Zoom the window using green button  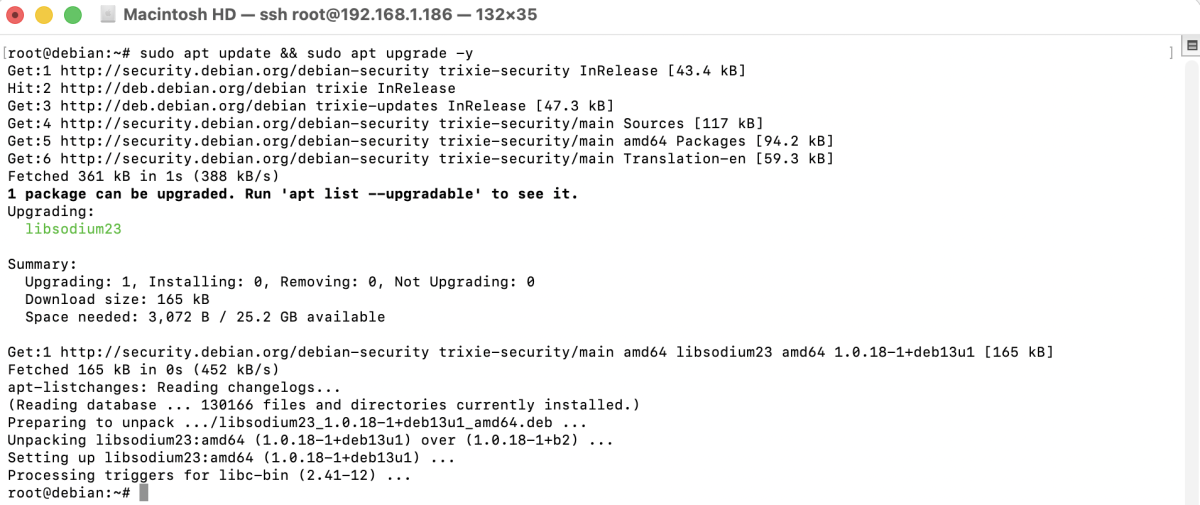point(72,15)
